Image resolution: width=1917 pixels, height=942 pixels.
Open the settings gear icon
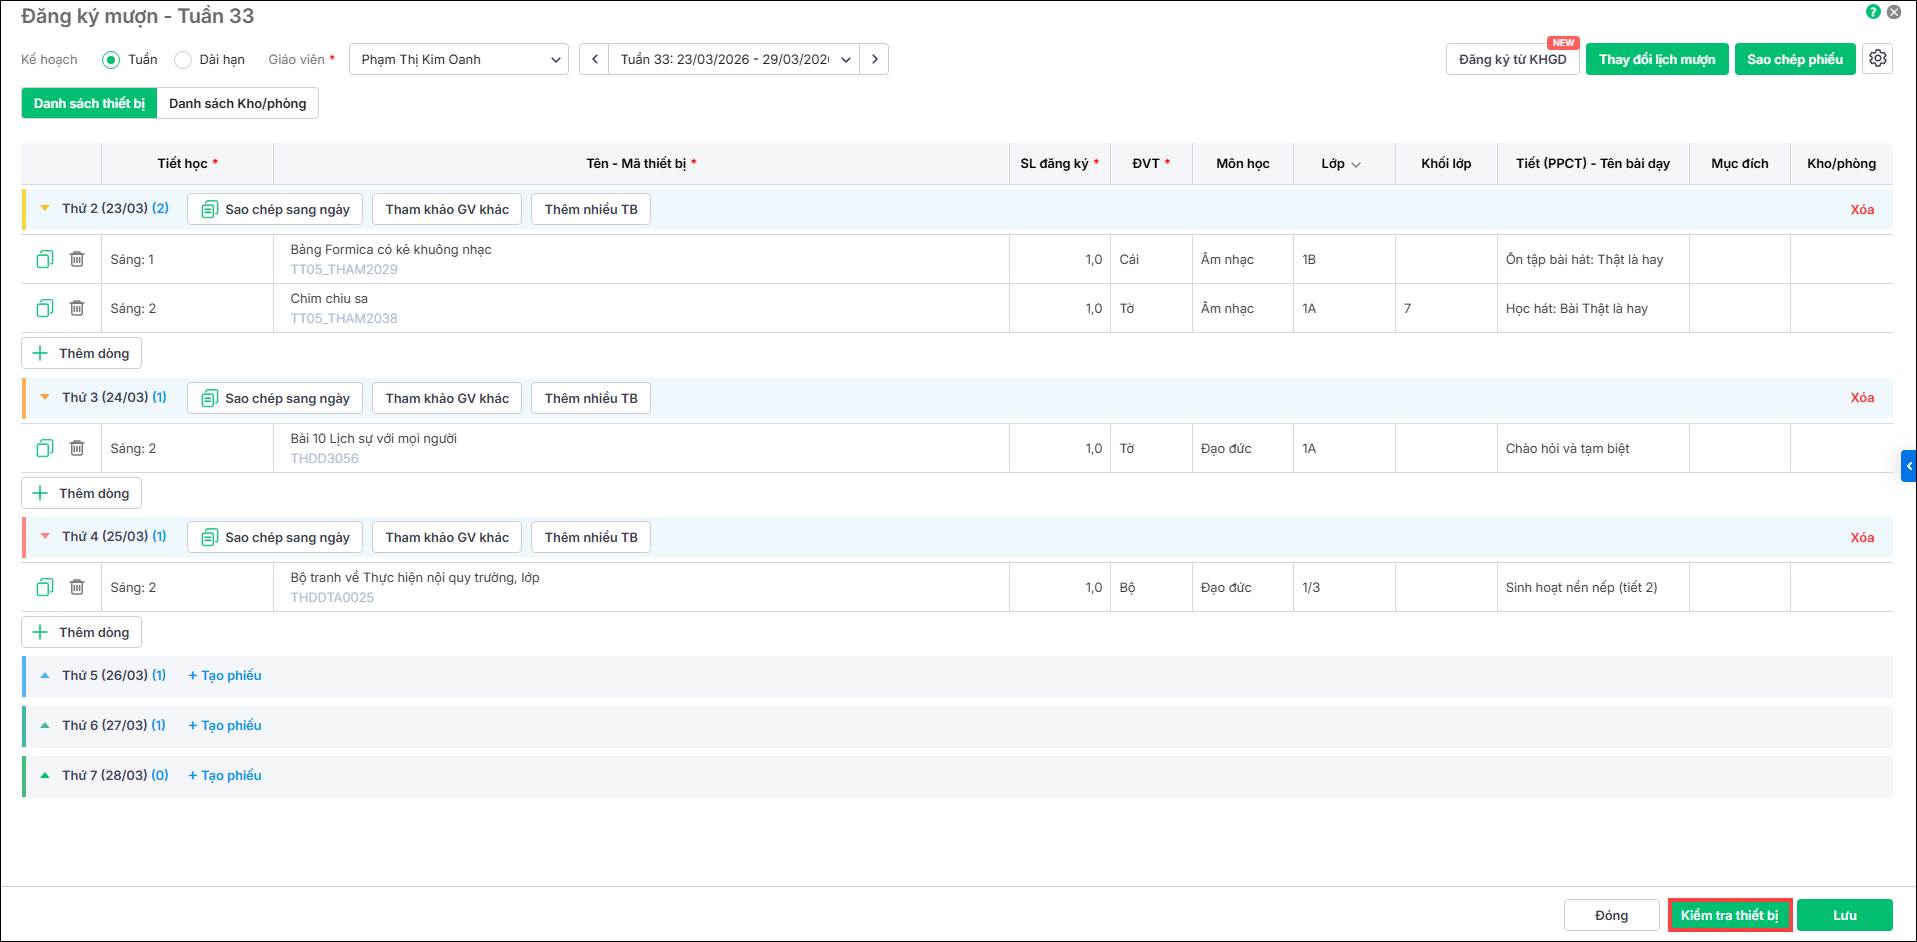[1877, 59]
